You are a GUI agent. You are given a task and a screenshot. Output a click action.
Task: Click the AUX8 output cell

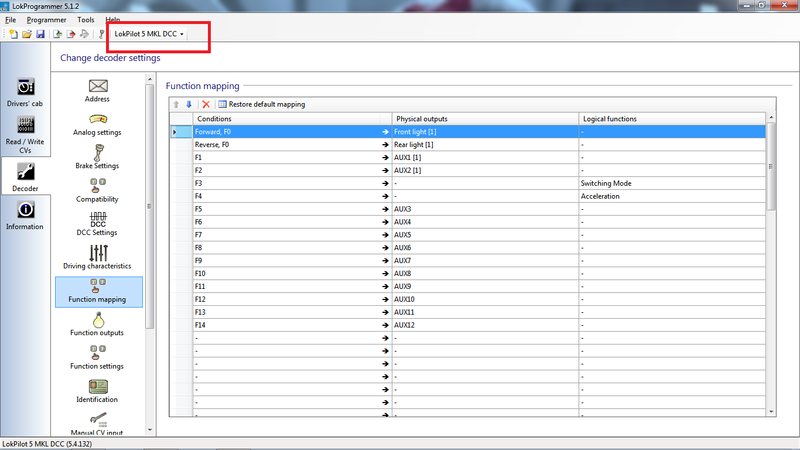click(x=485, y=273)
